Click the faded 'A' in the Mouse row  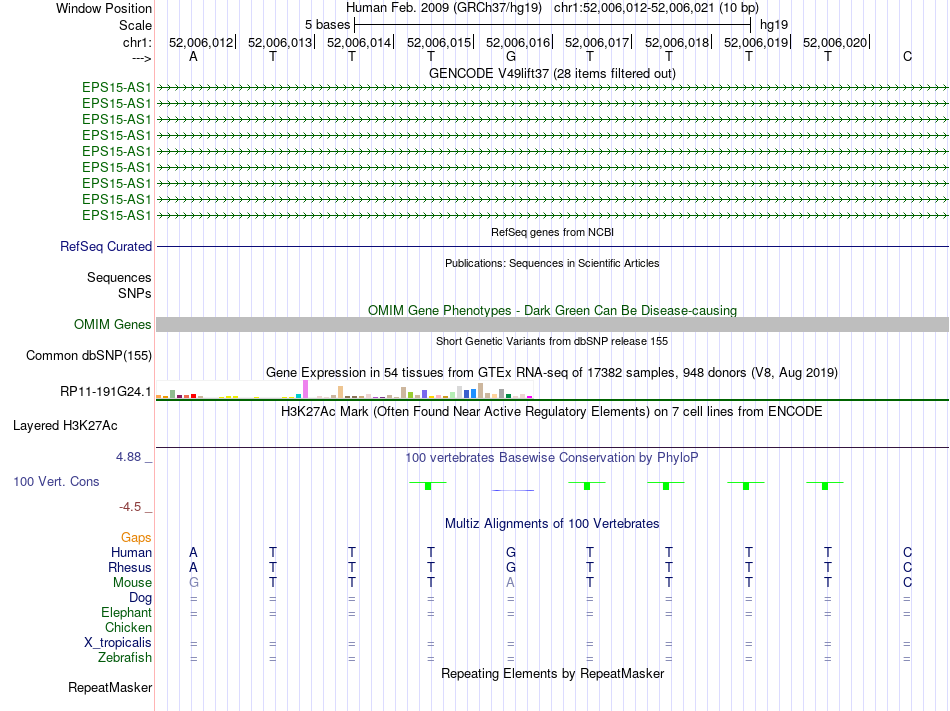(511, 583)
